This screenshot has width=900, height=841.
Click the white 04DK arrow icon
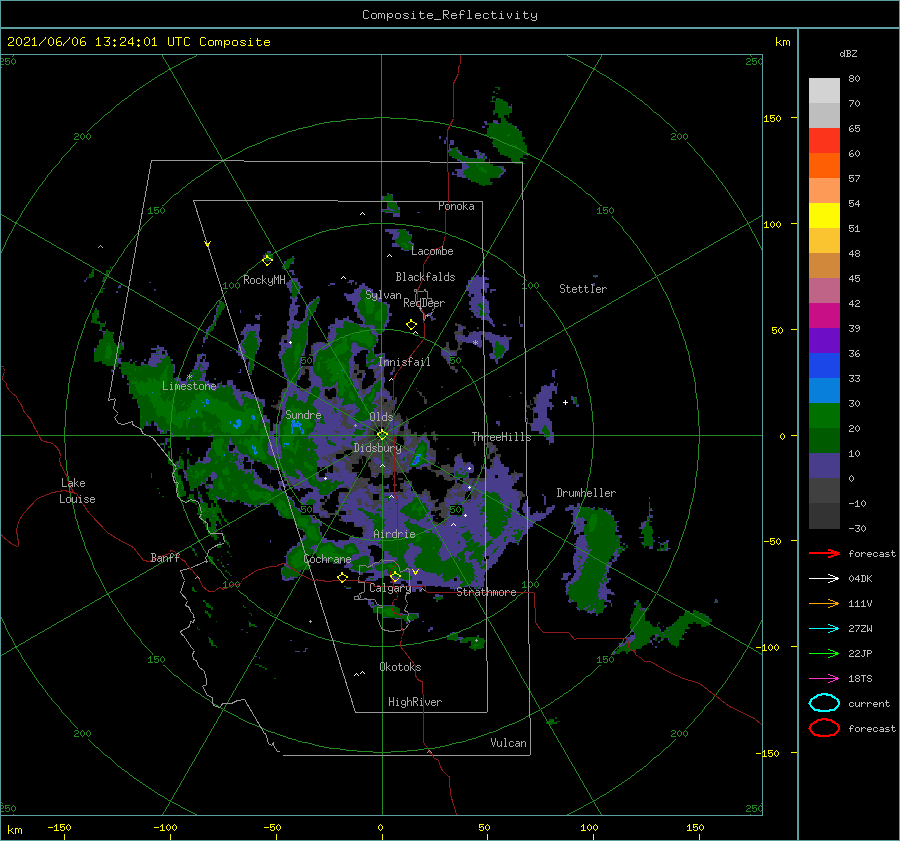click(x=824, y=579)
